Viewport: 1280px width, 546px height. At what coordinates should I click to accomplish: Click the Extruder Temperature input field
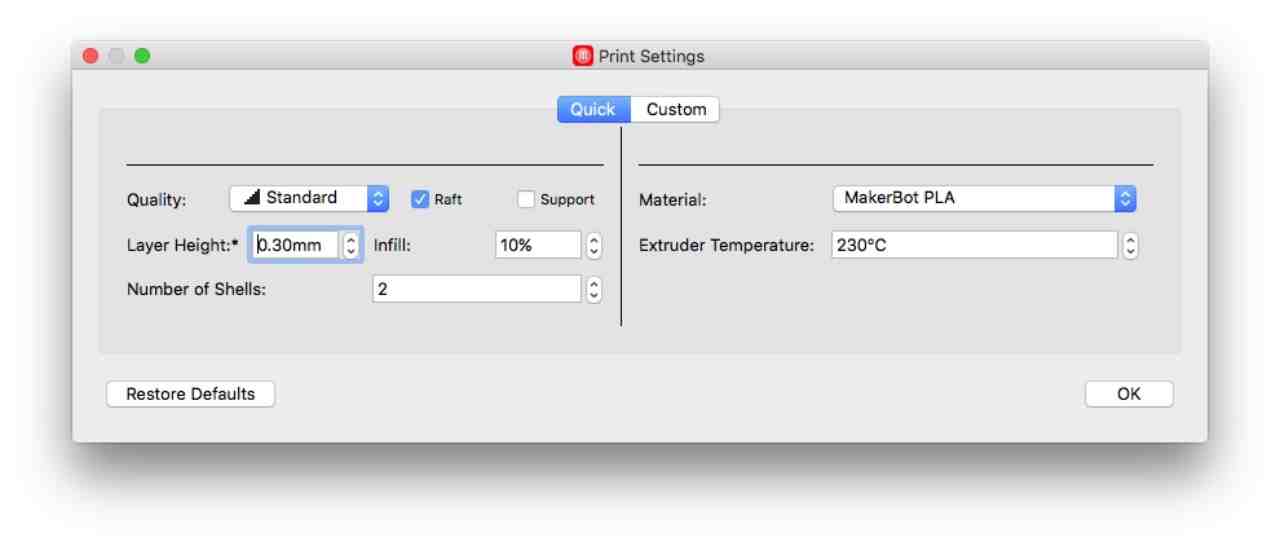[974, 245]
